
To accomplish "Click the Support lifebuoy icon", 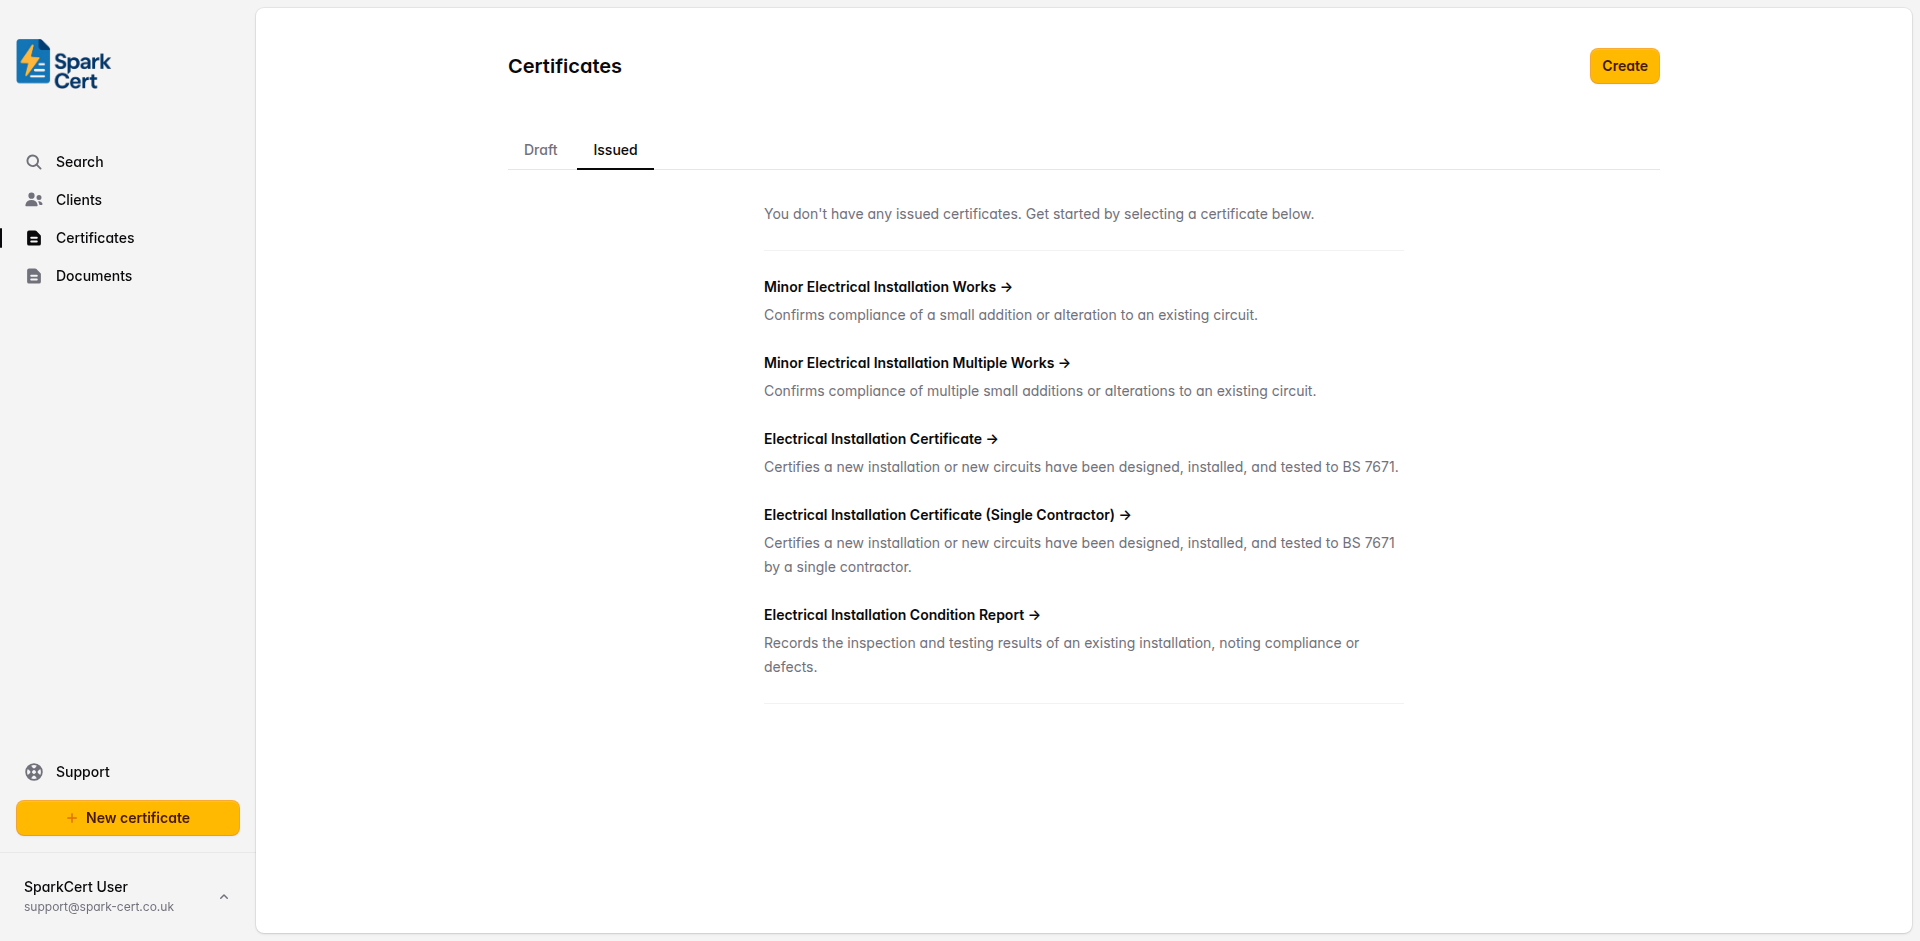I will (x=34, y=771).
